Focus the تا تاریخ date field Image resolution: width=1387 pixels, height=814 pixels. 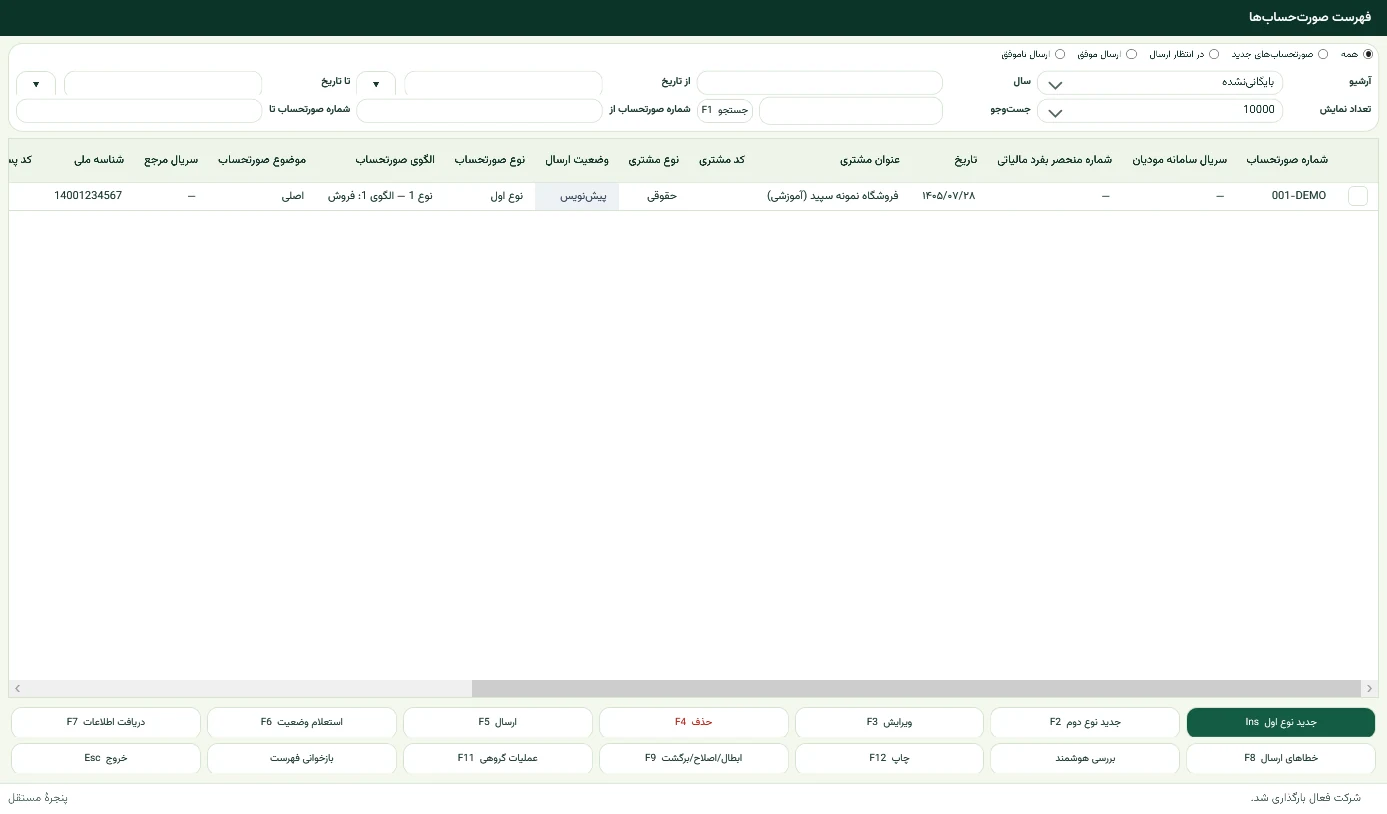point(163,84)
